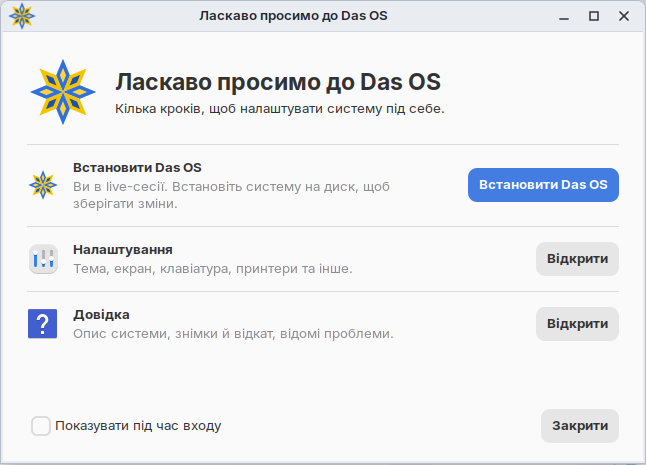Maximize the welcome window
Viewport: 646px width, 465px height.
pyautogui.click(x=594, y=16)
